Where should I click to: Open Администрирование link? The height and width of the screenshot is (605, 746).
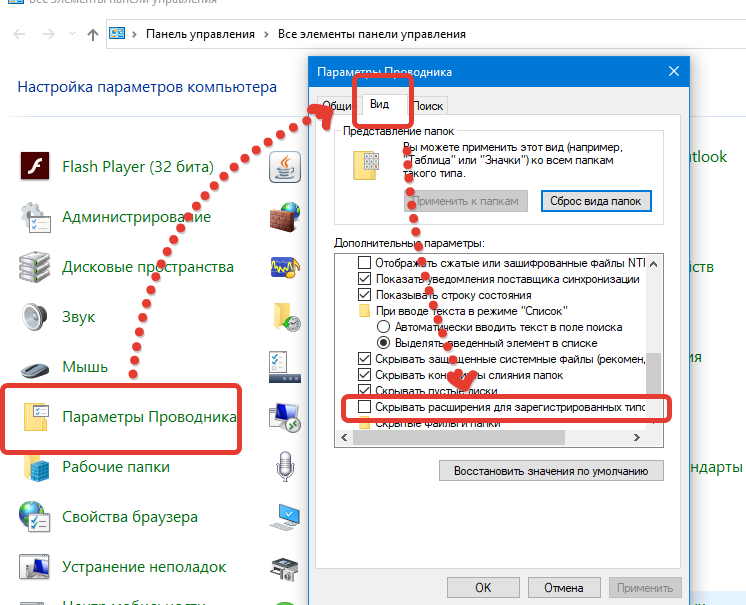point(137,217)
